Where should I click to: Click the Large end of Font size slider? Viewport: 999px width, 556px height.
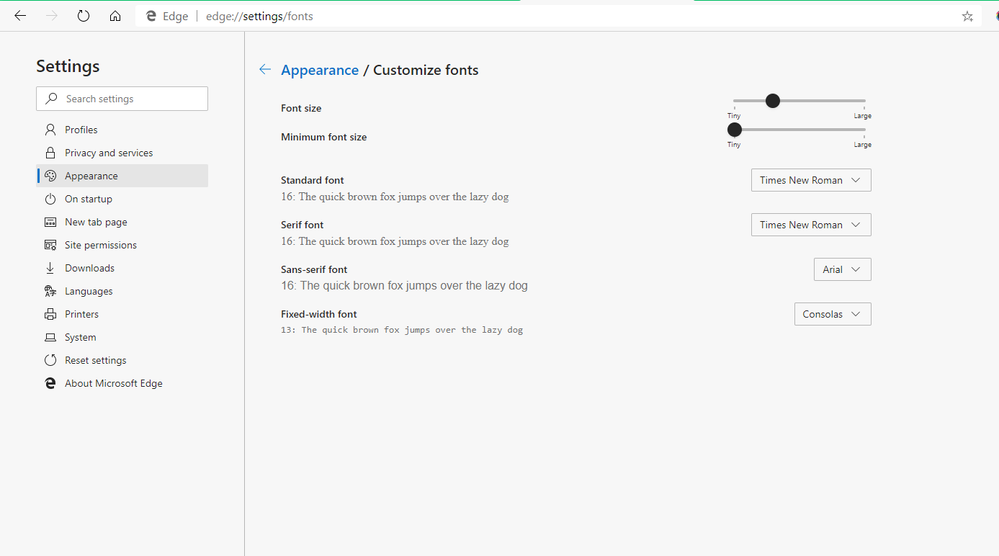coord(863,116)
